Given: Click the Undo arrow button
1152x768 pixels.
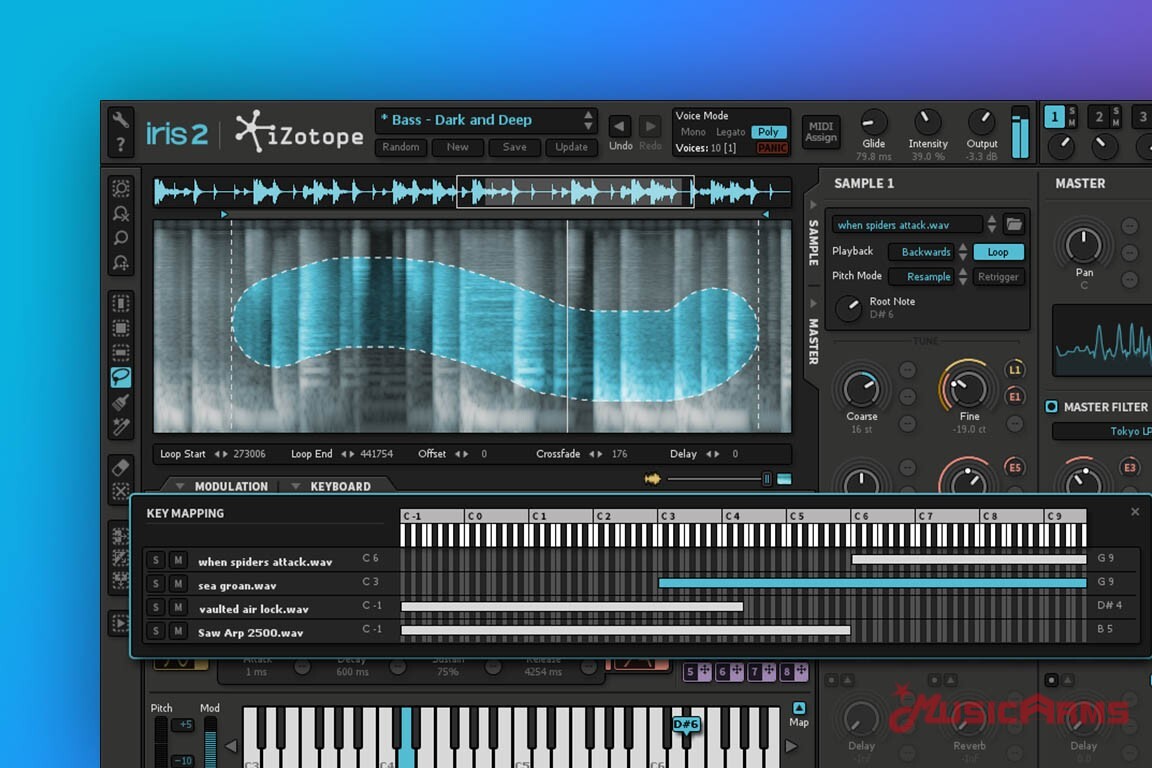Looking at the screenshot, I should tap(620, 126).
